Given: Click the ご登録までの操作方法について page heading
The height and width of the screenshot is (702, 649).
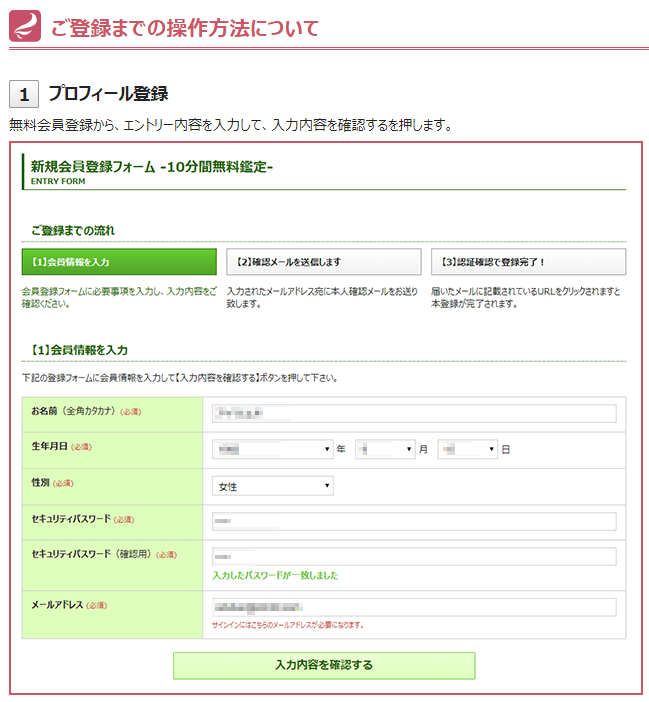Looking at the screenshot, I should (x=185, y=27).
